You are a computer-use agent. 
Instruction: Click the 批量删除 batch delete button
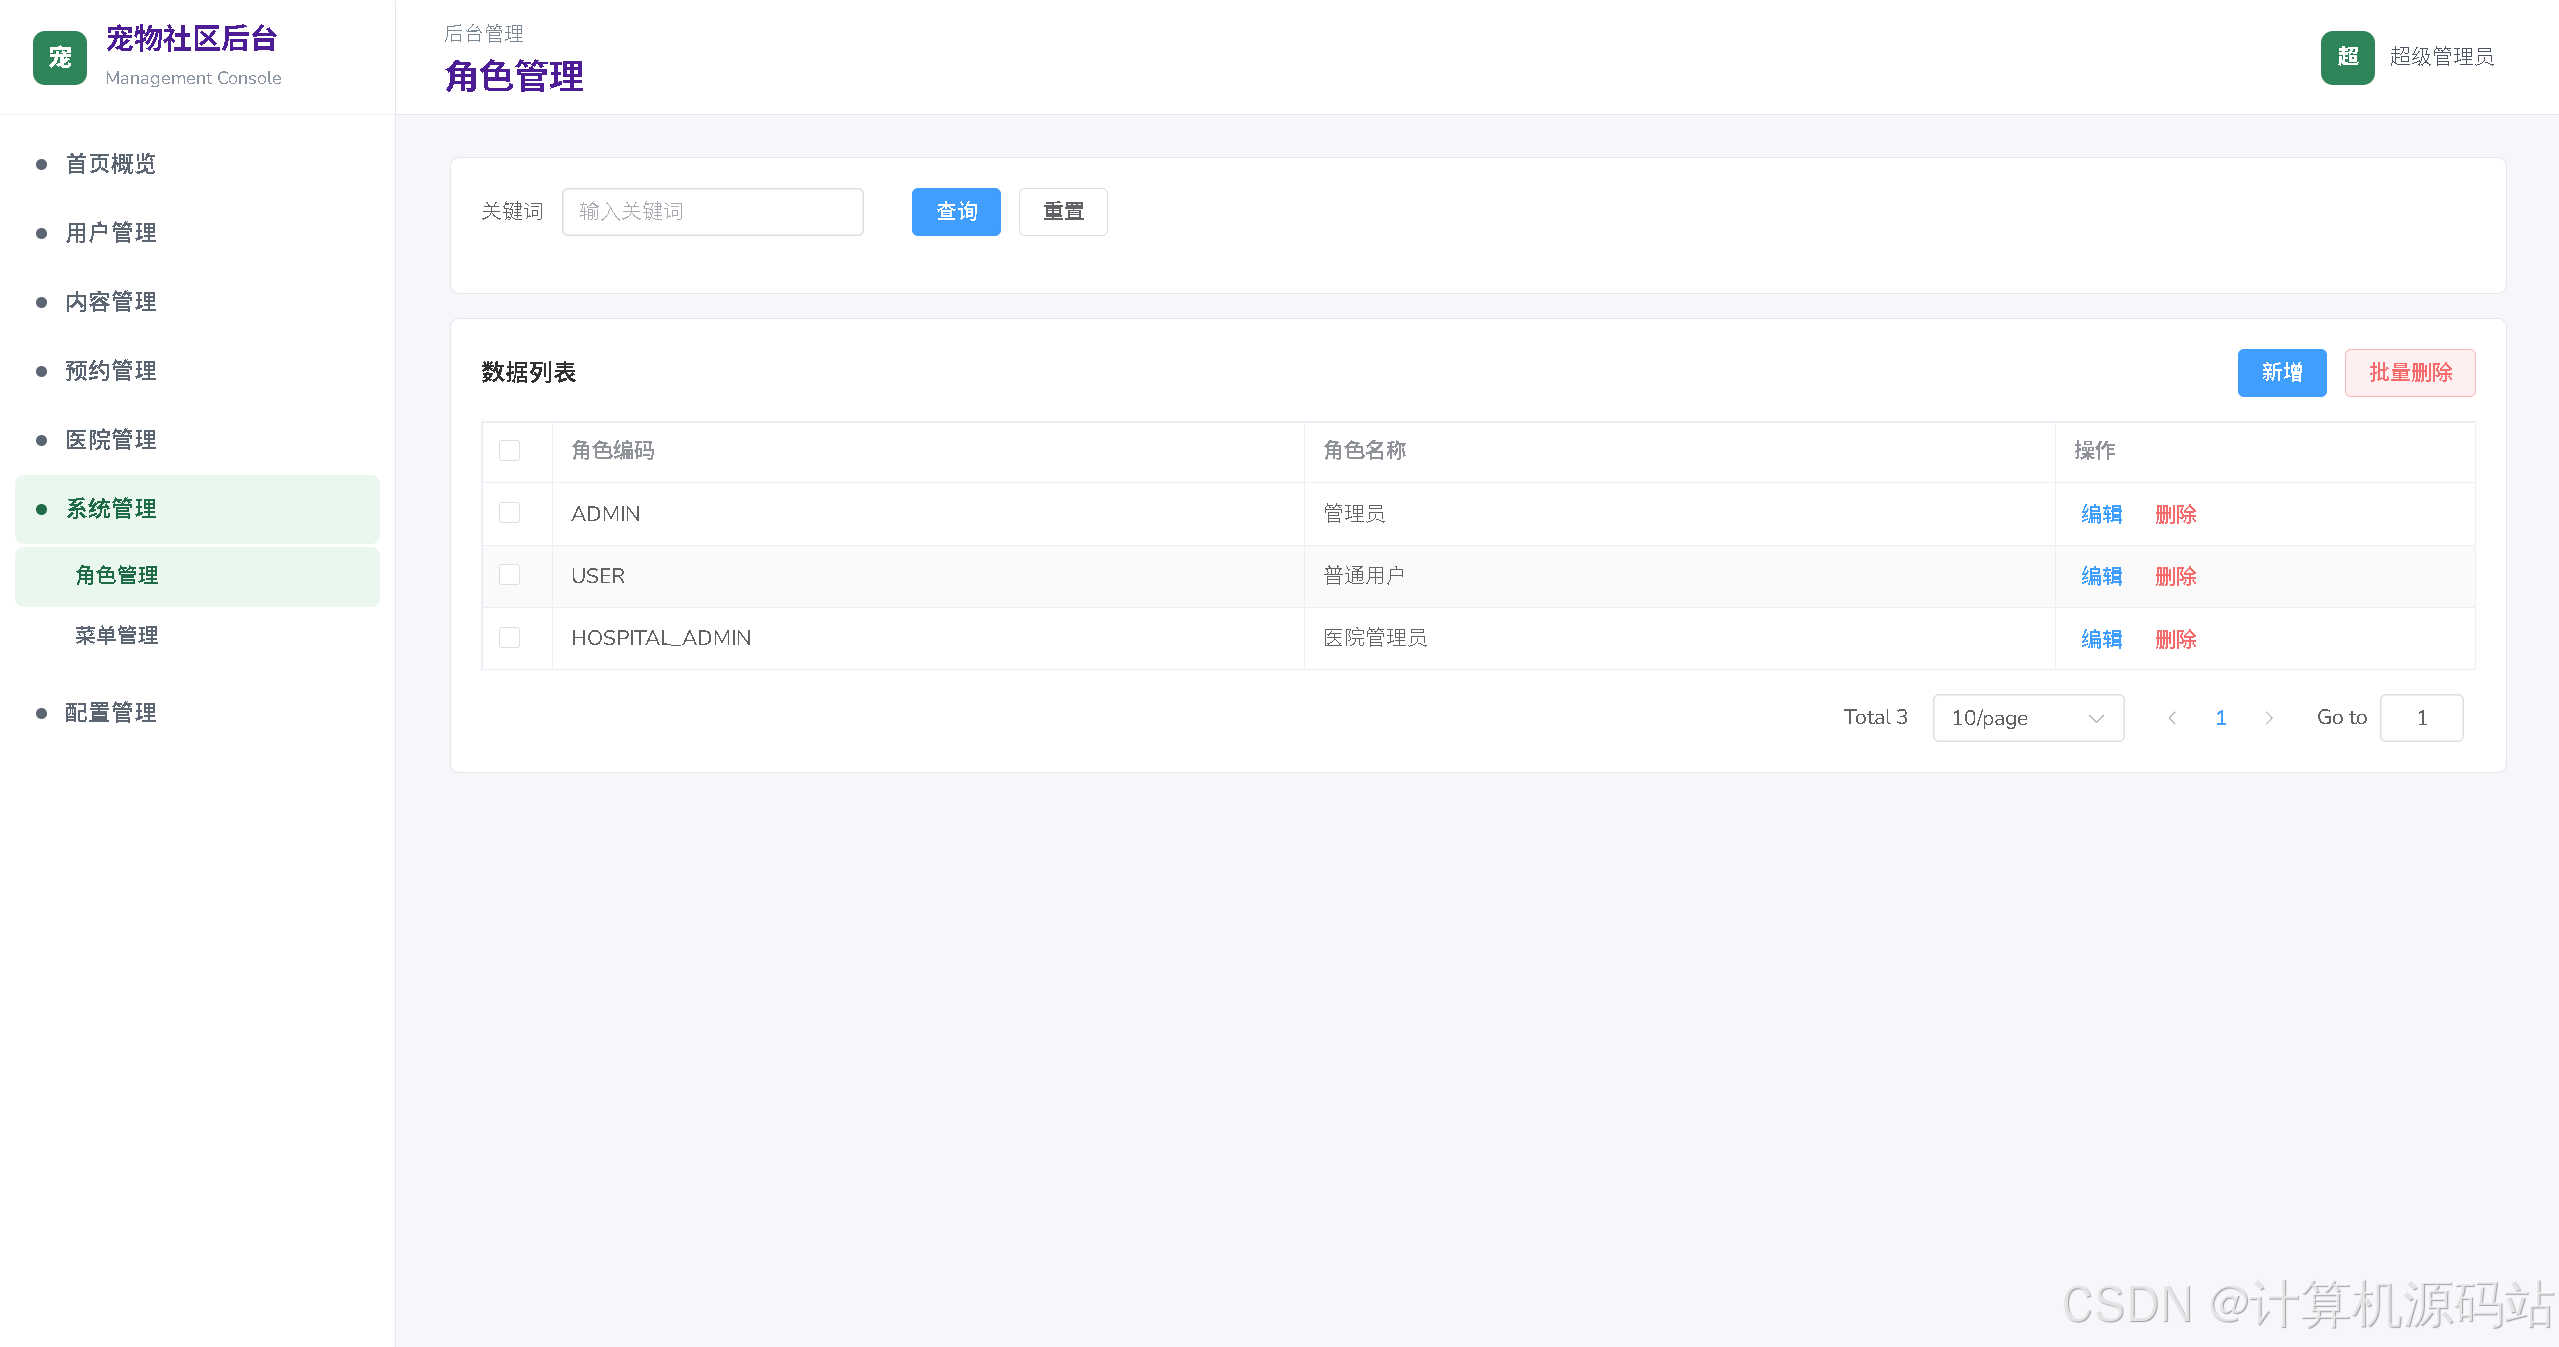(2410, 373)
